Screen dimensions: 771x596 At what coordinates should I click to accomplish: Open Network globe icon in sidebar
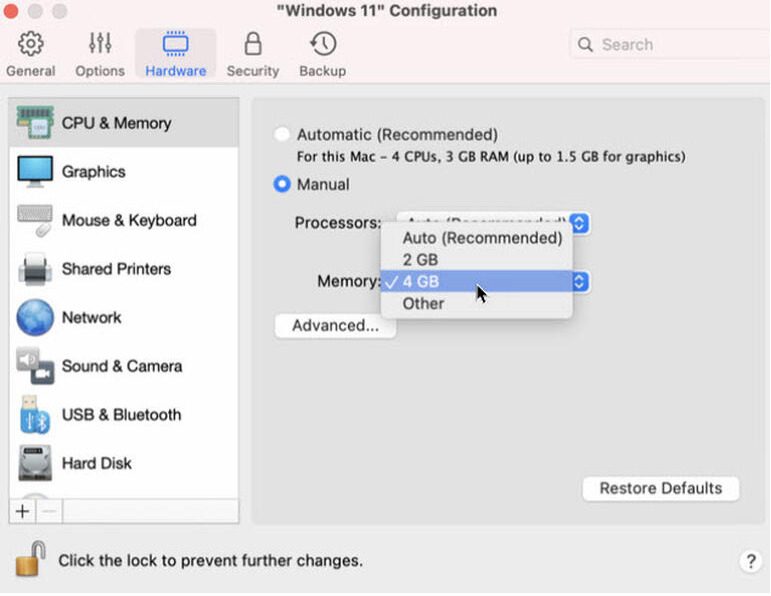pyautogui.click(x=35, y=318)
